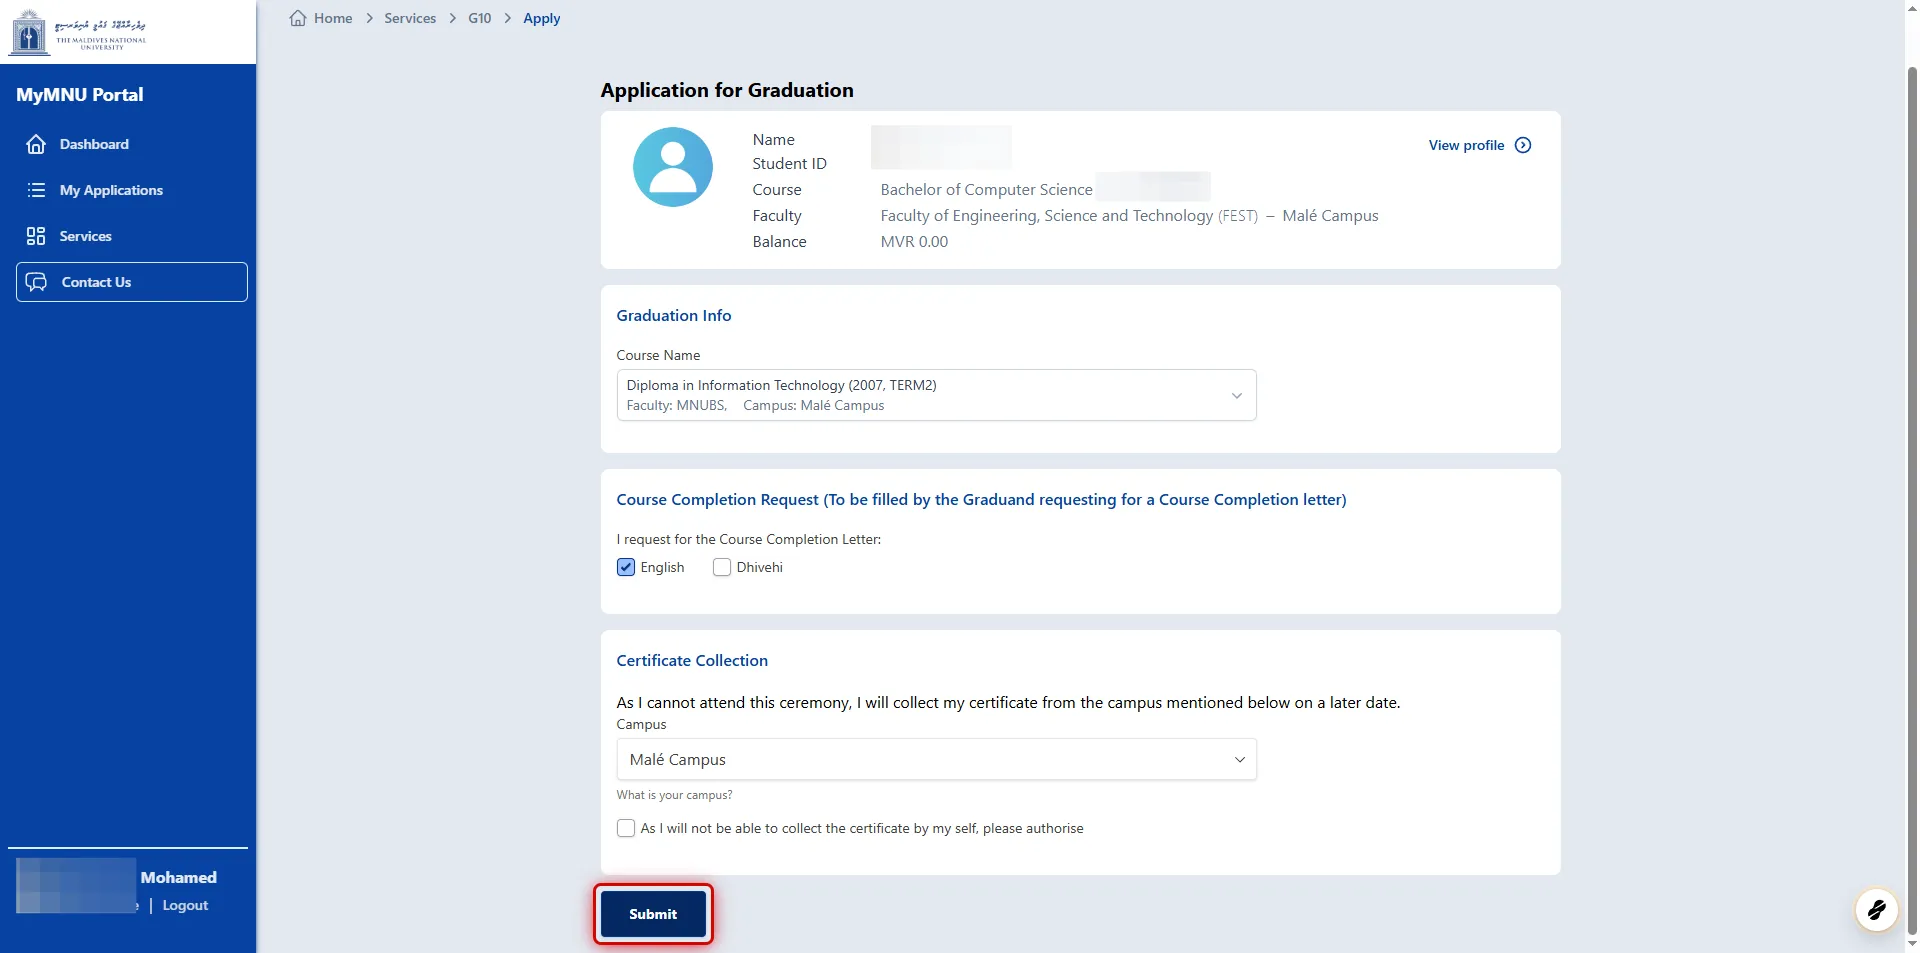Image resolution: width=1920 pixels, height=953 pixels.
Task: Click the Maldives National University logo
Action: coord(78,31)
